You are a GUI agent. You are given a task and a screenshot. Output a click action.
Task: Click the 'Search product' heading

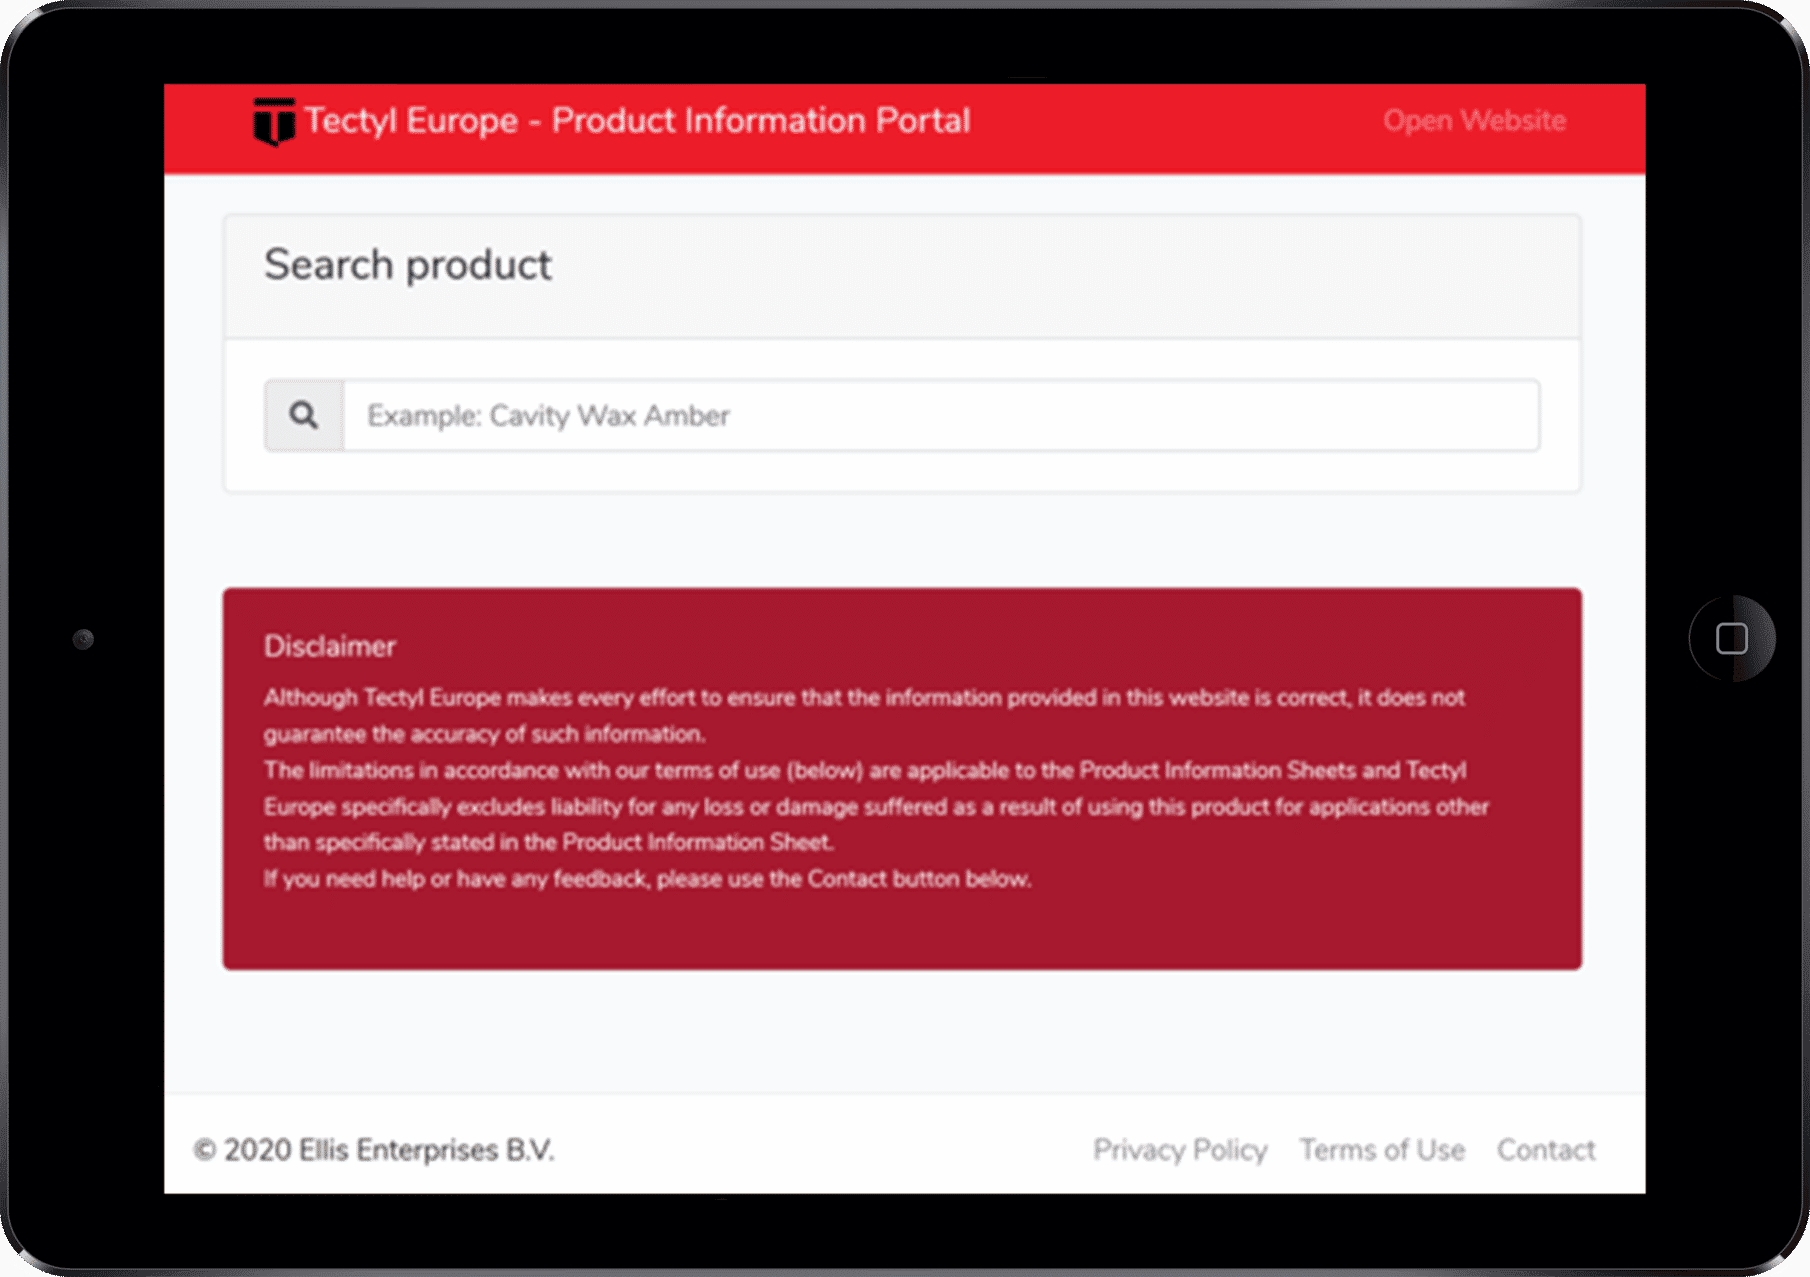tap(408, 265)
